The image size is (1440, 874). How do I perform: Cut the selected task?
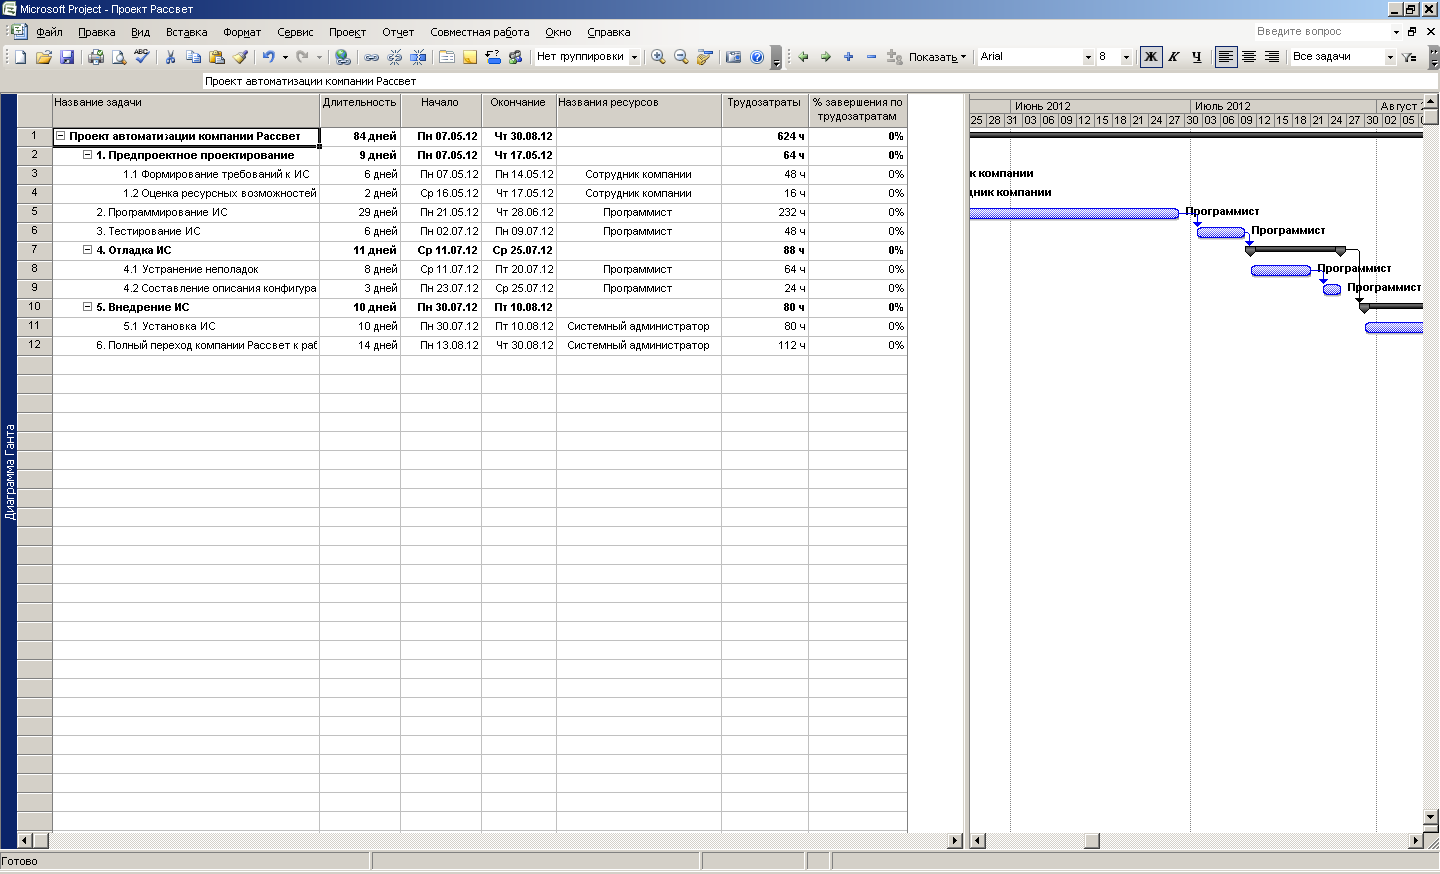pos(171,57)
